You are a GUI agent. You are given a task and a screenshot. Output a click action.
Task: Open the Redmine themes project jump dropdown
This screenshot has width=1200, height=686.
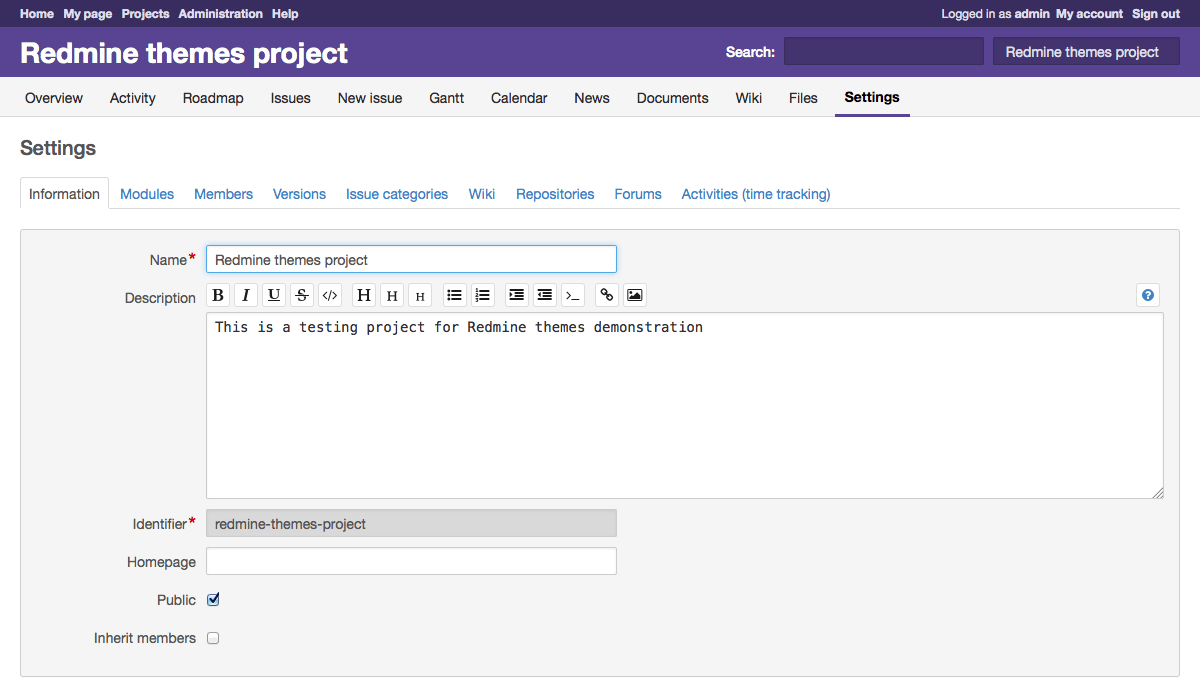[x=1086, y=52]
